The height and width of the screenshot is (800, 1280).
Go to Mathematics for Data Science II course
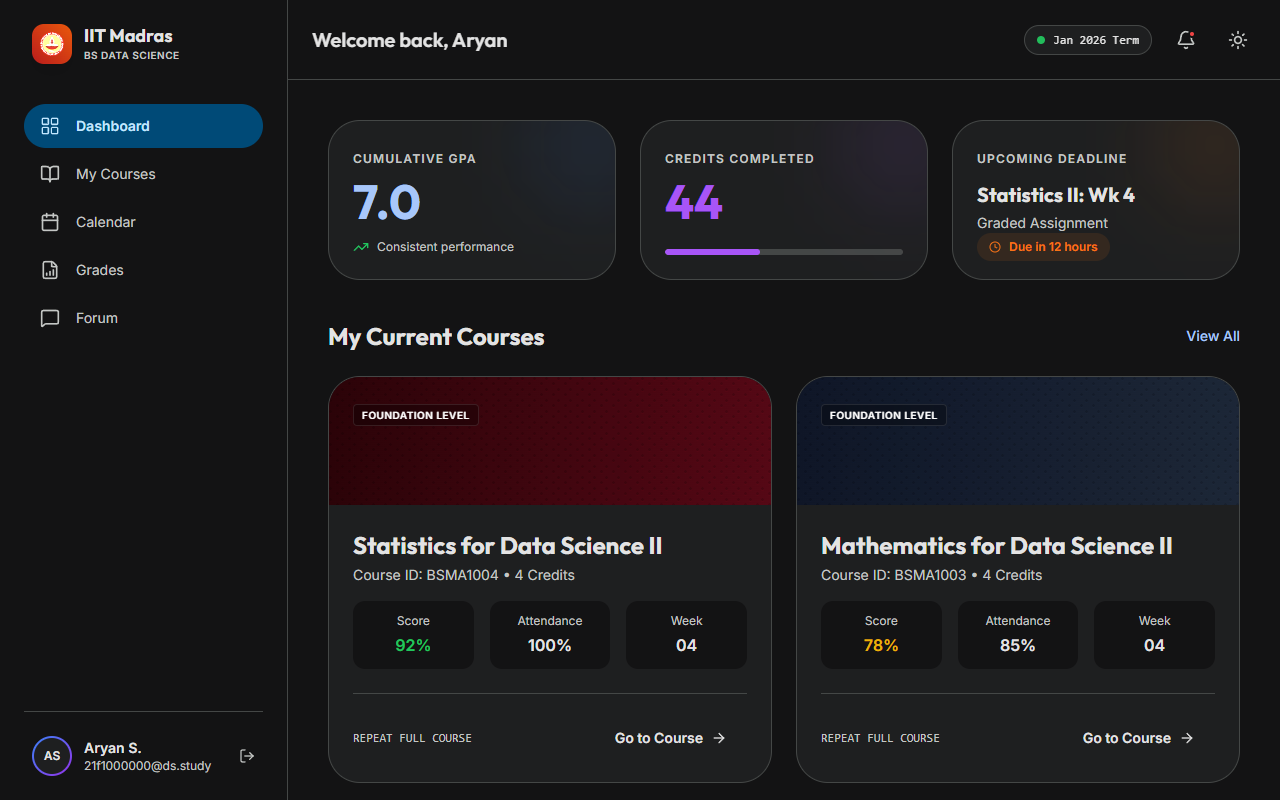(1137, 738)
